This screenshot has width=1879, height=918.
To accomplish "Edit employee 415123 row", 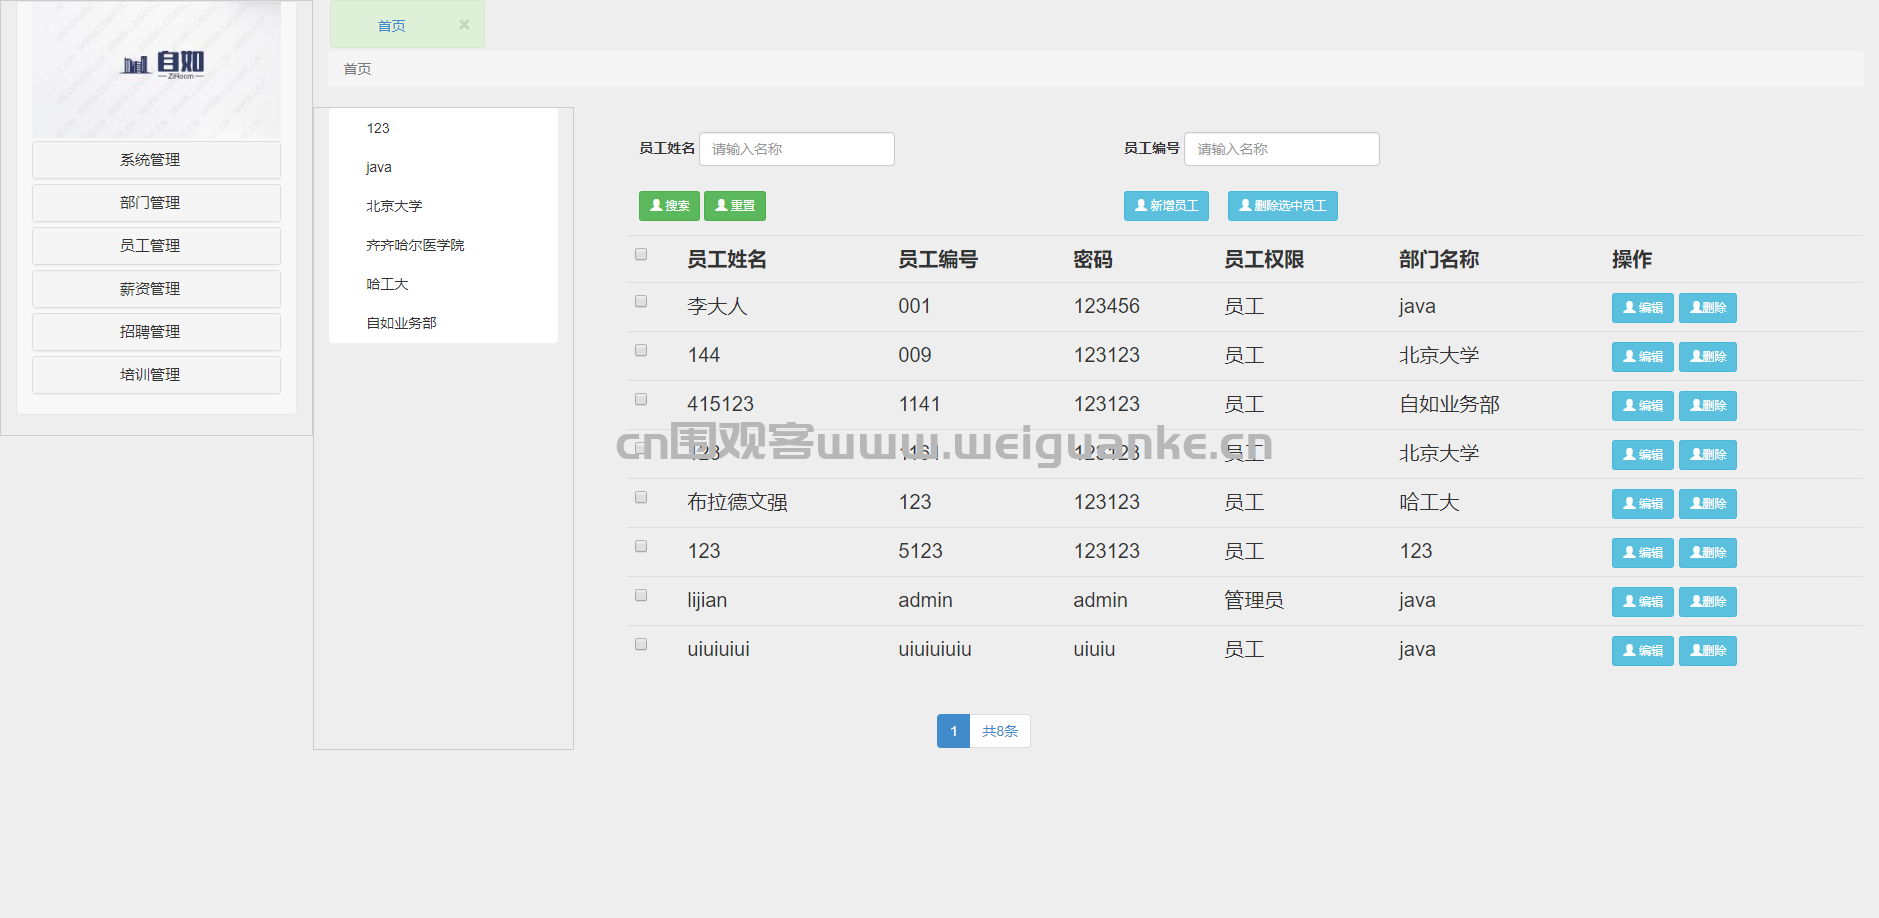I will (1642, 406).
